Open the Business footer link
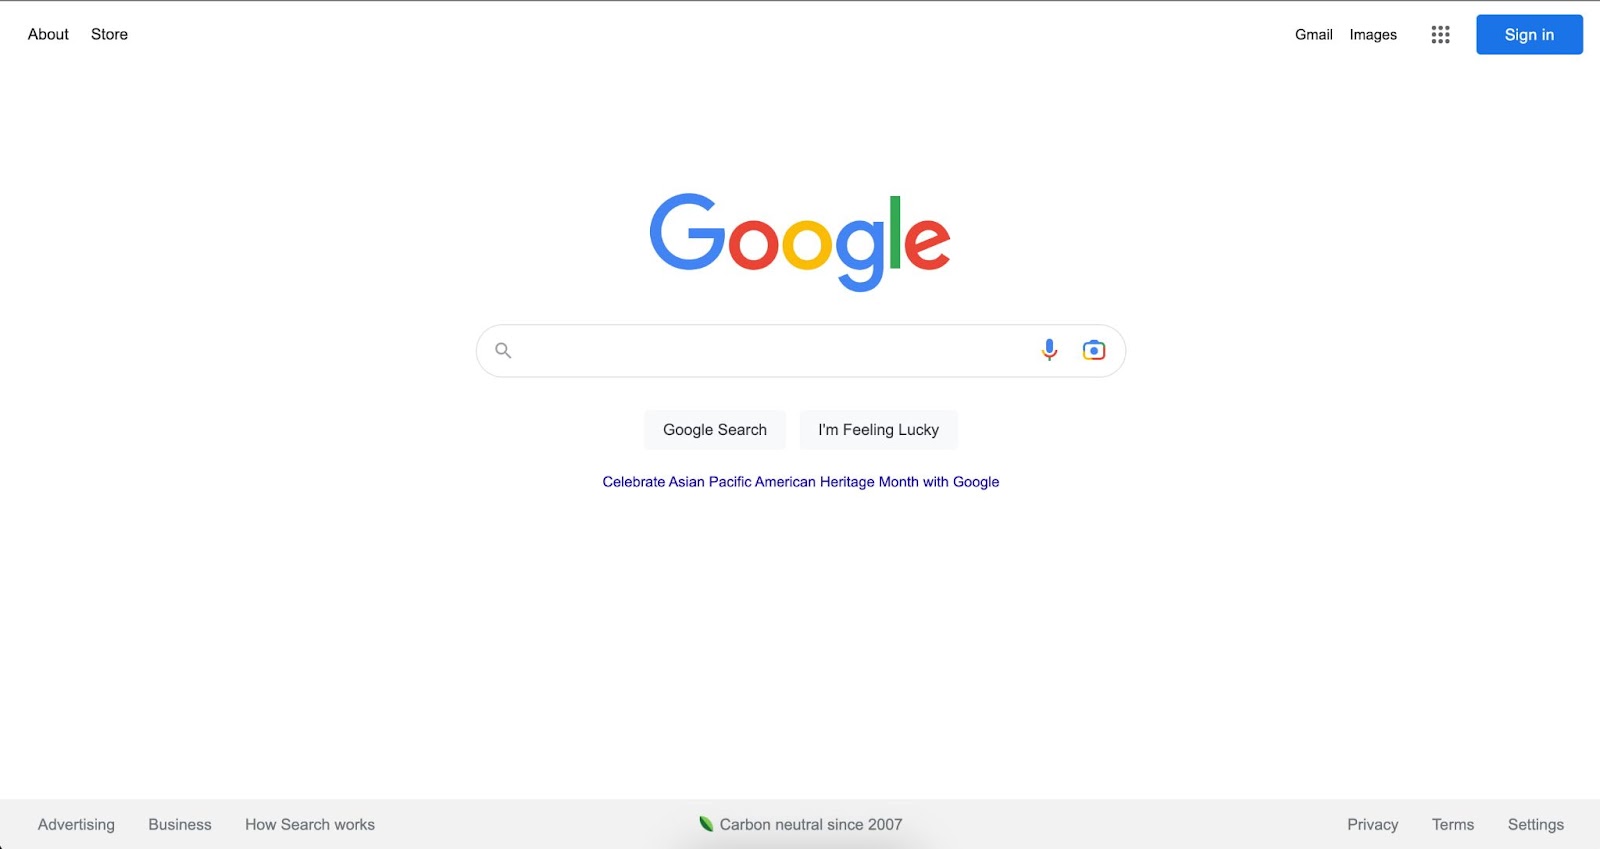Screen dimensions: 1600x849 tap(180, 825)
